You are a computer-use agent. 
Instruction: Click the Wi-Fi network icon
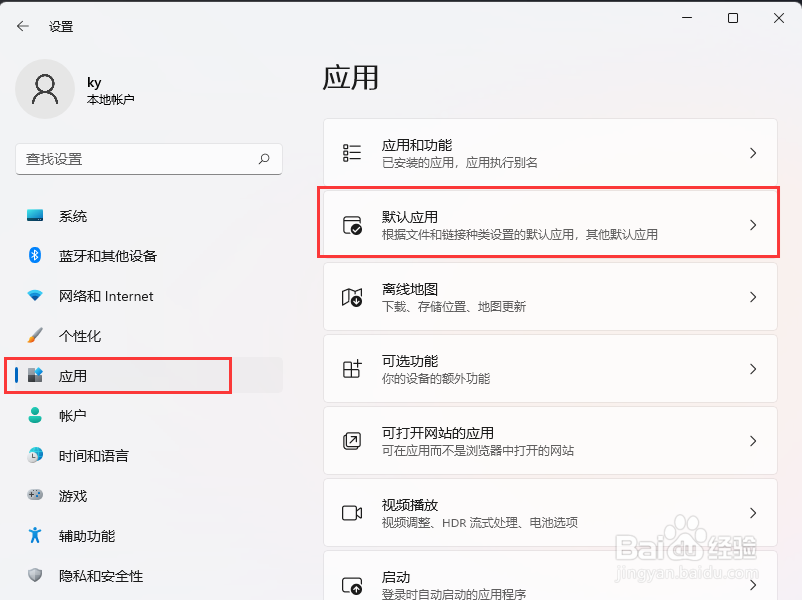coord(35,295)
